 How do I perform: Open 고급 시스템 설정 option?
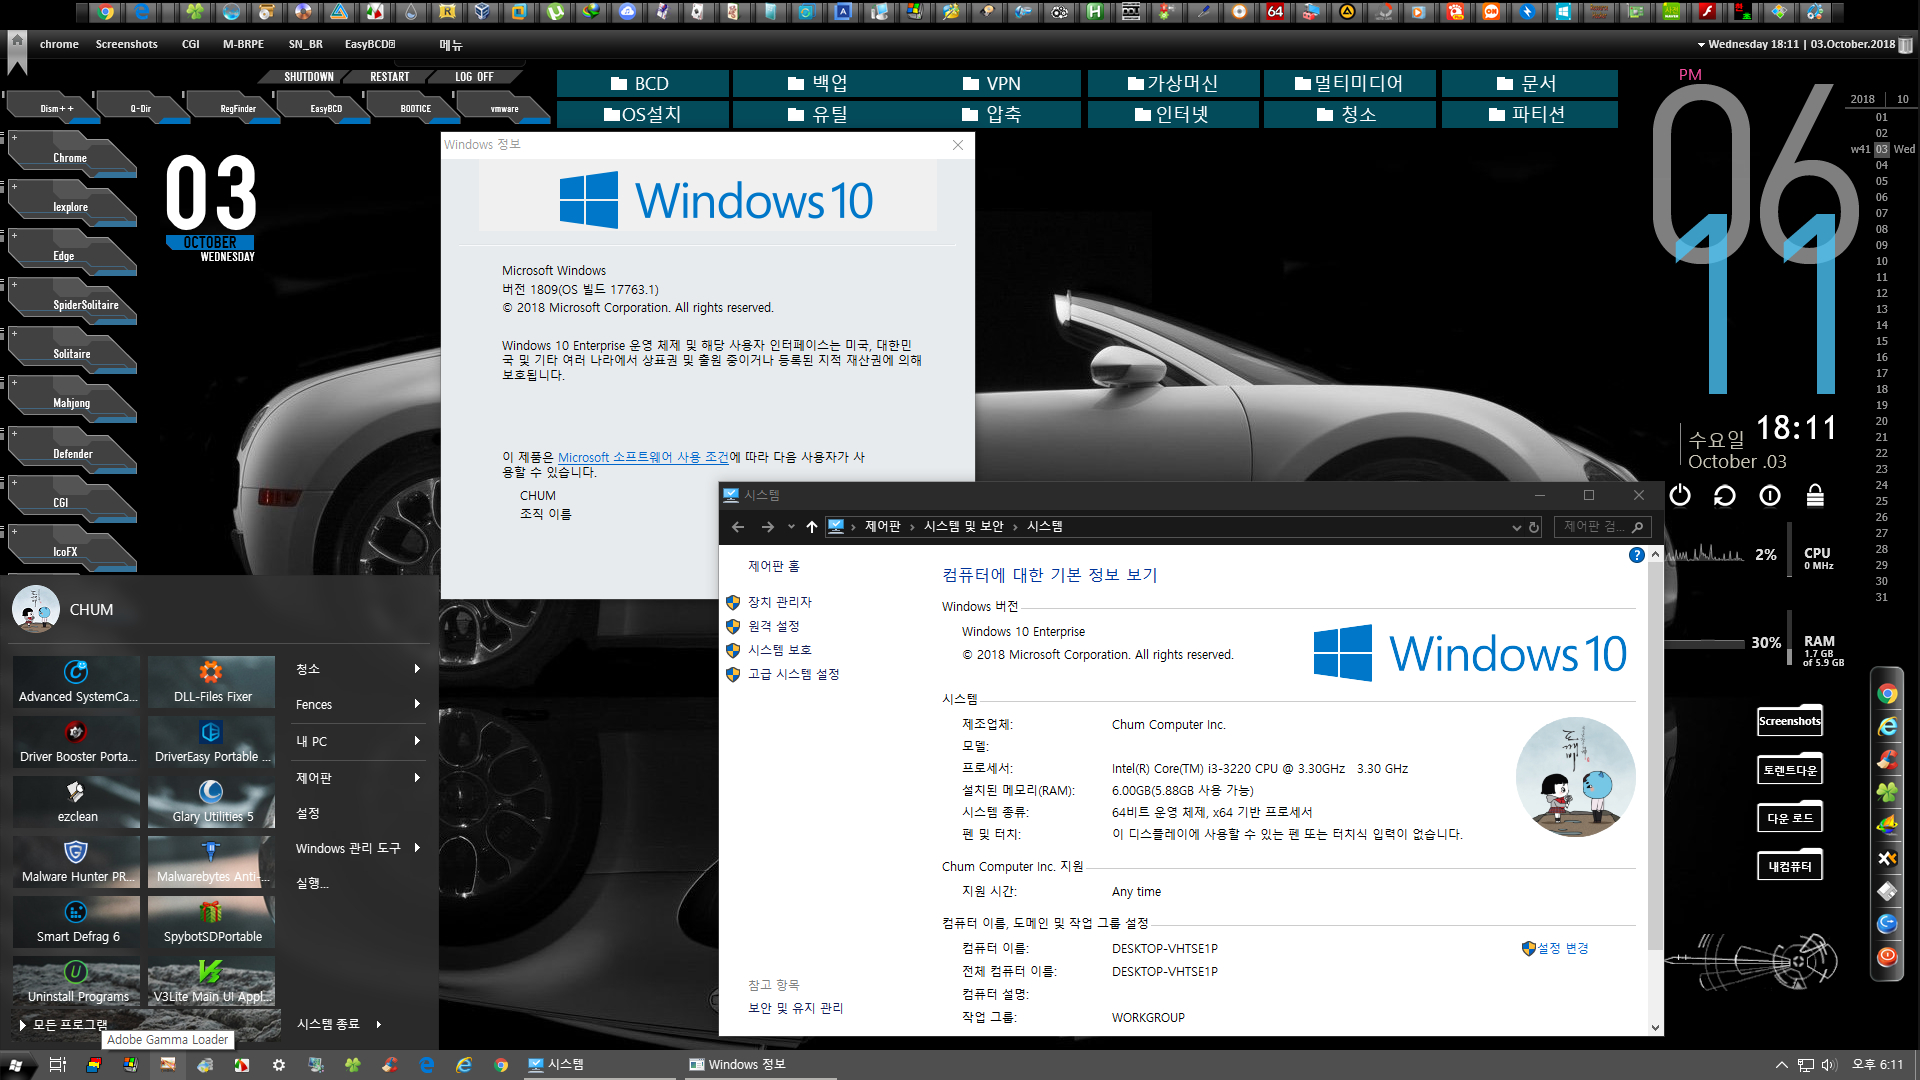click(793, 674)
